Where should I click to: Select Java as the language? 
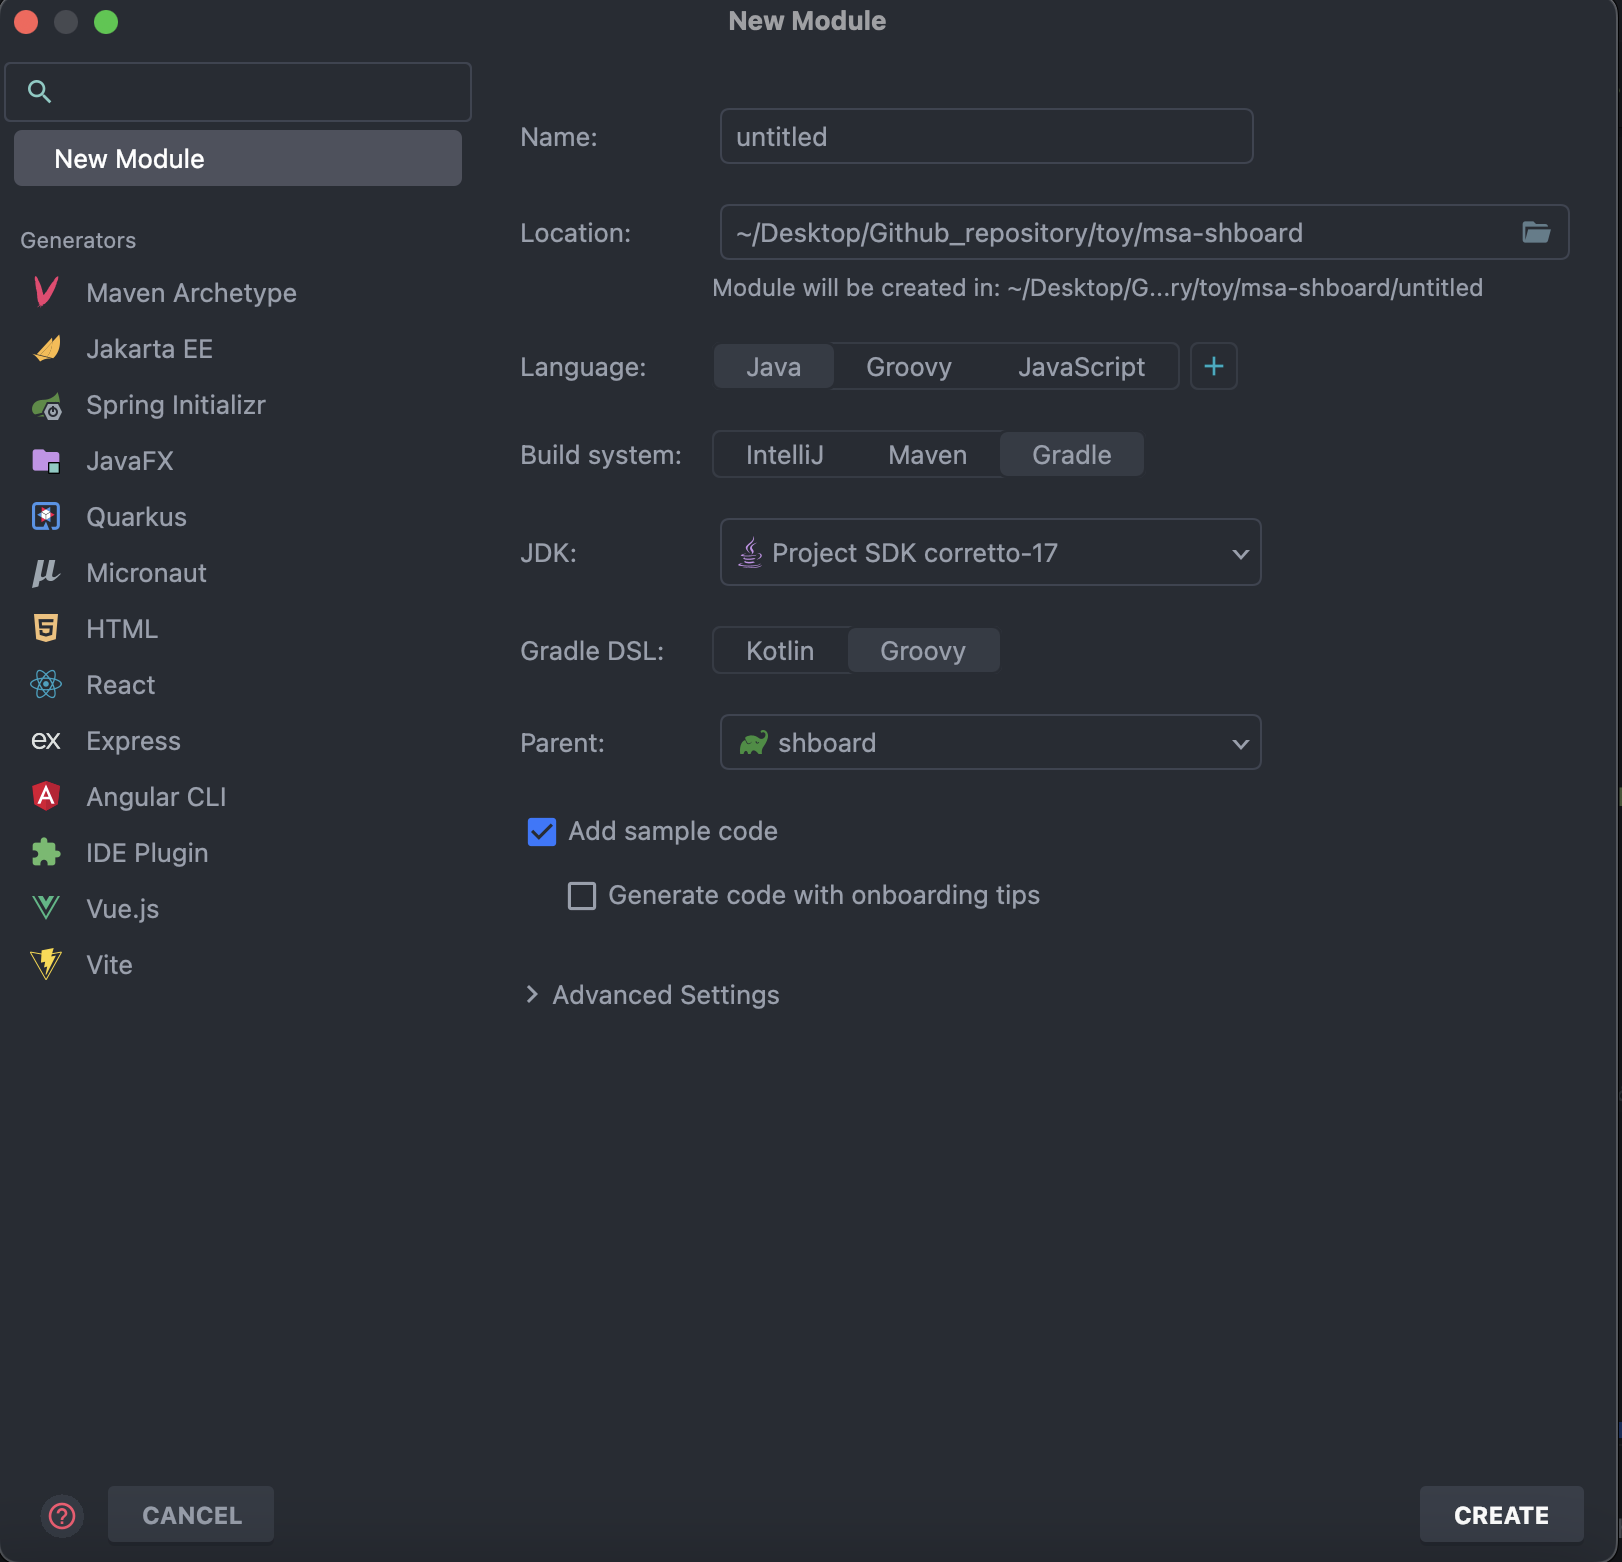point(773,367)
